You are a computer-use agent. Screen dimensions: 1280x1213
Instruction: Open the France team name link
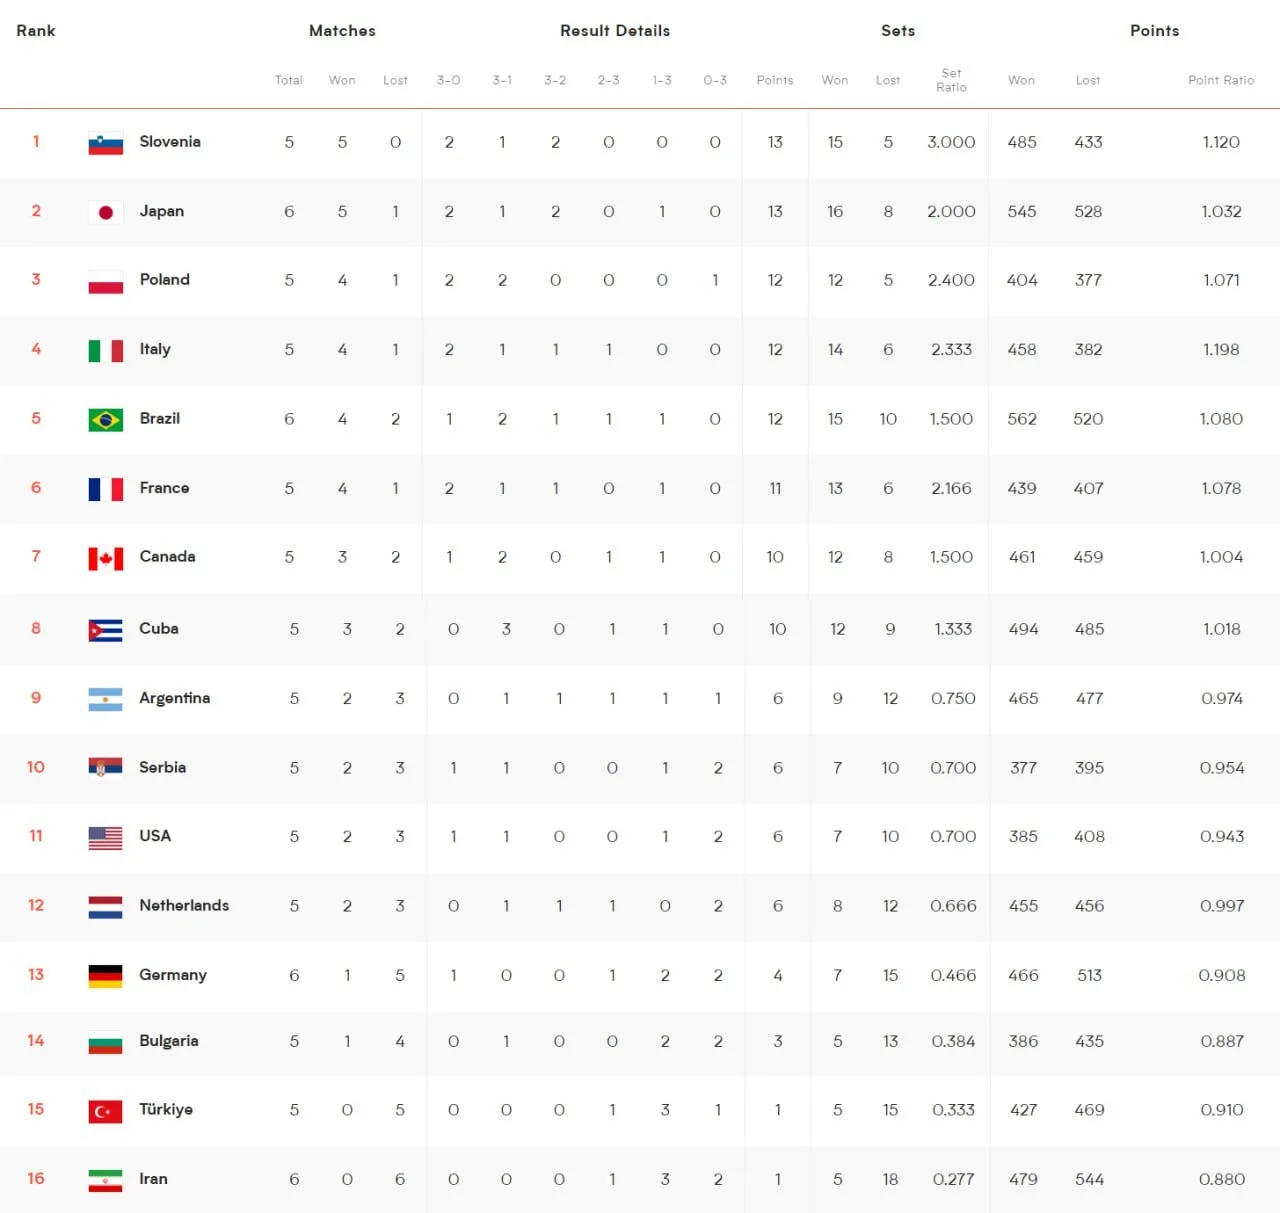(165, 488)
